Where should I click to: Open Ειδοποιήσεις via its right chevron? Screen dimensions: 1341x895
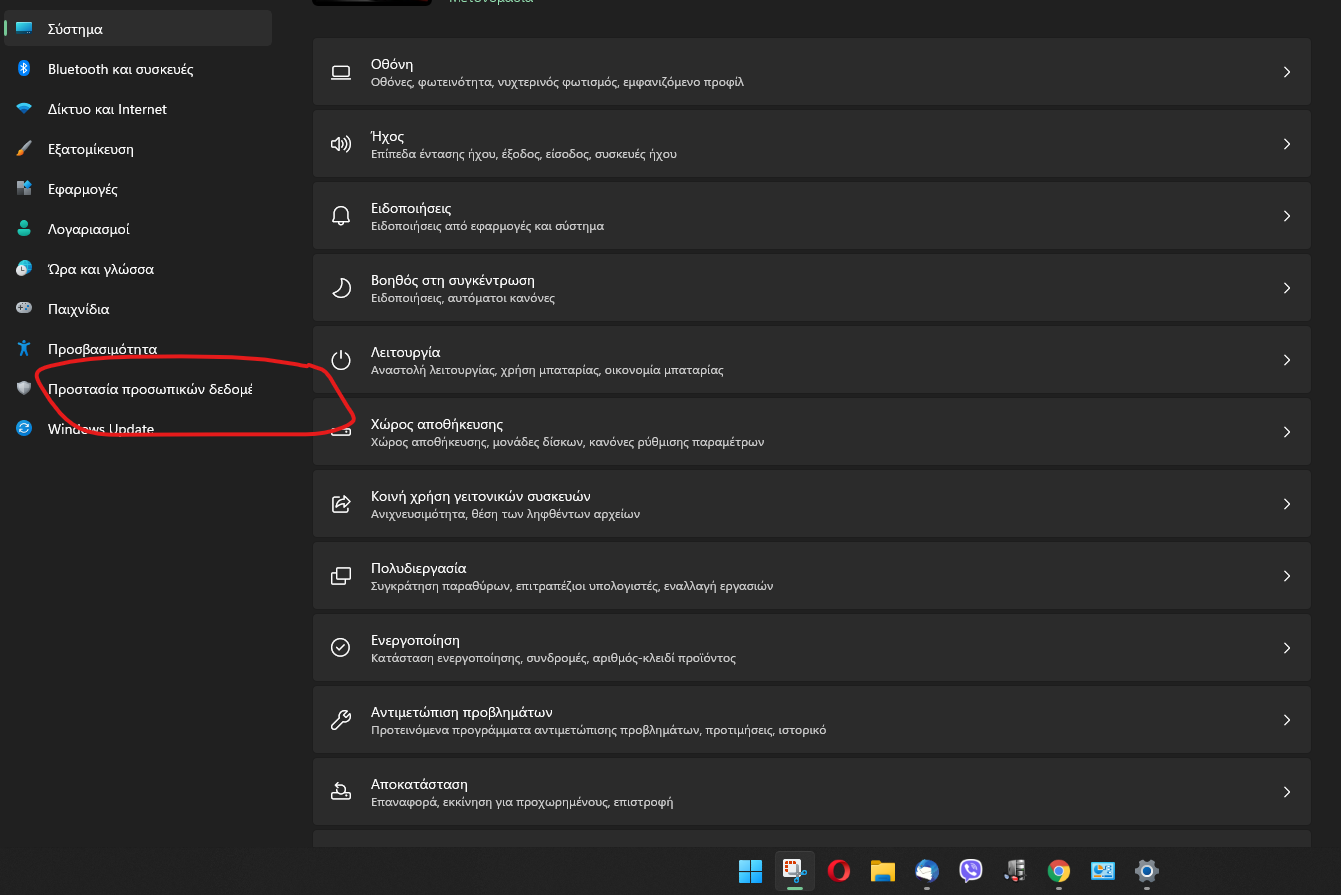[1287, 216]
